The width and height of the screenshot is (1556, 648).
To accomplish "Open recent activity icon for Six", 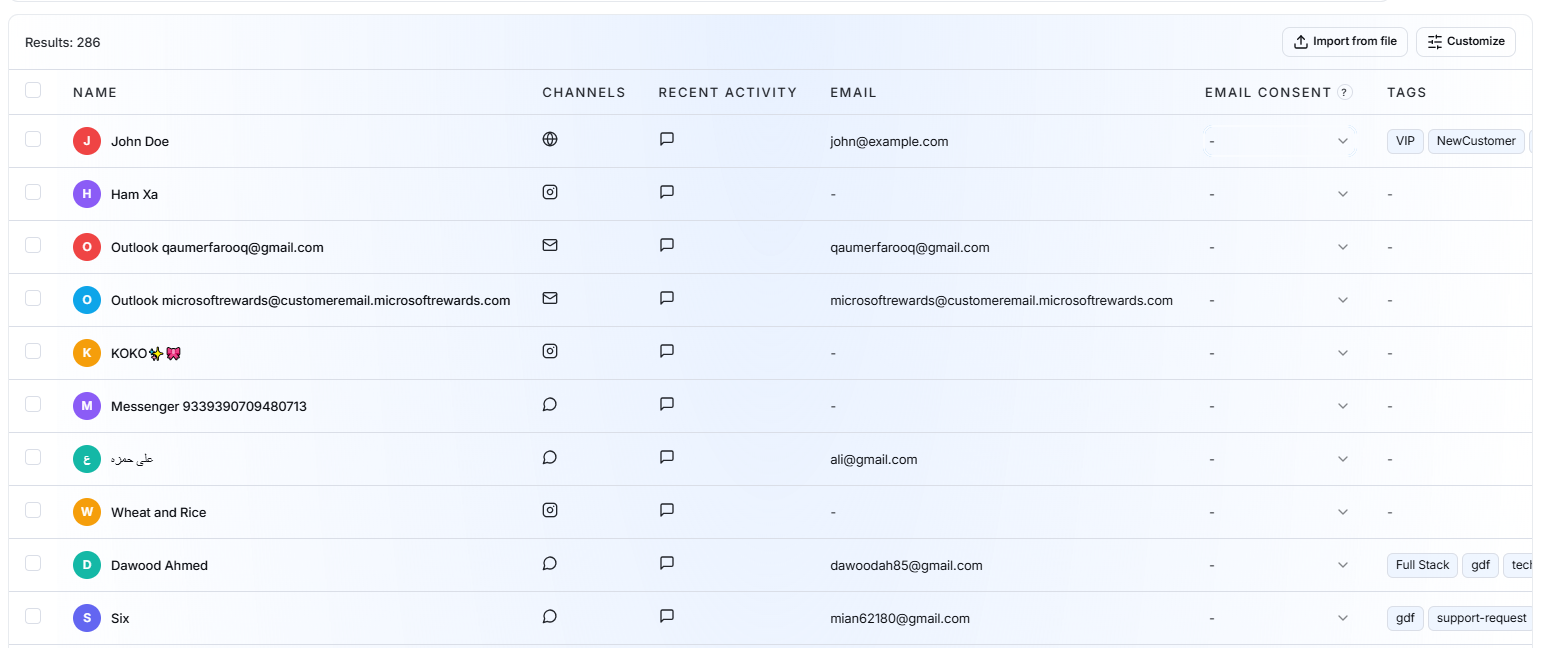I will (x=667, y=616).
